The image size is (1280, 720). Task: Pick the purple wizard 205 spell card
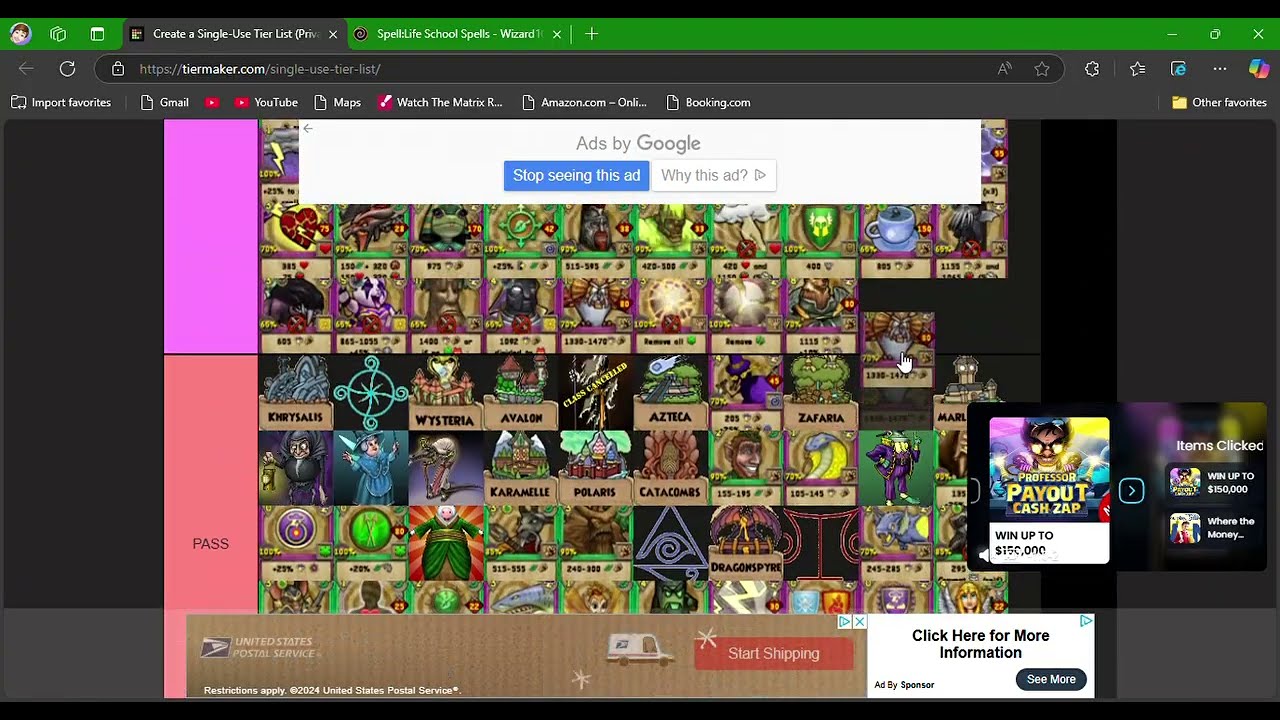point(746,392)
